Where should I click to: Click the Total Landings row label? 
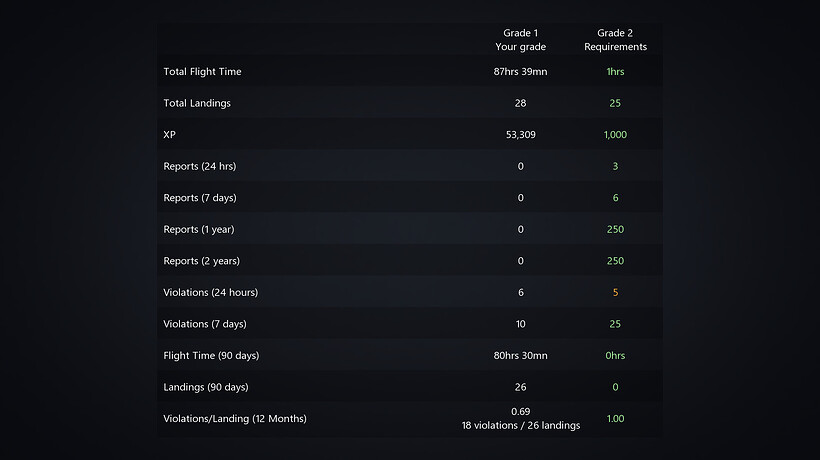point(197,103)
